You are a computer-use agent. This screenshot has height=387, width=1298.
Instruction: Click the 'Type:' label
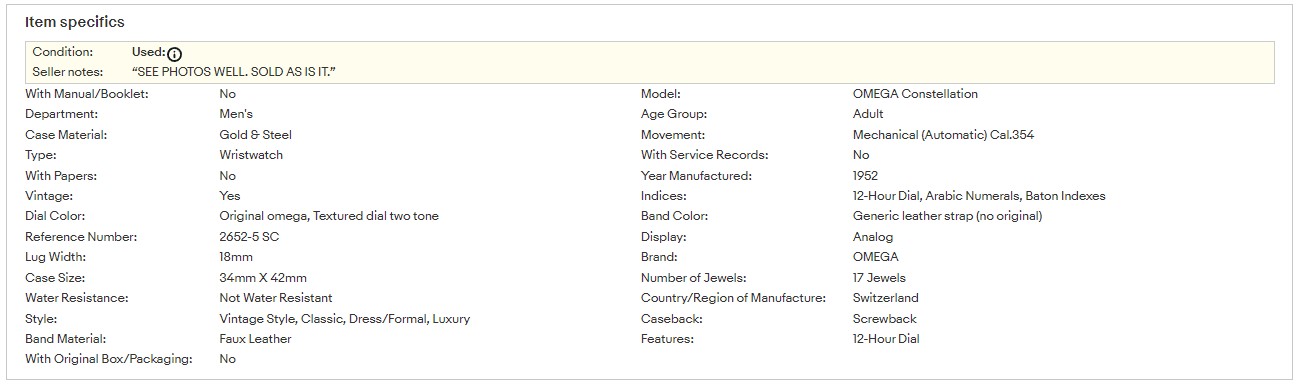tap(41, 155)
